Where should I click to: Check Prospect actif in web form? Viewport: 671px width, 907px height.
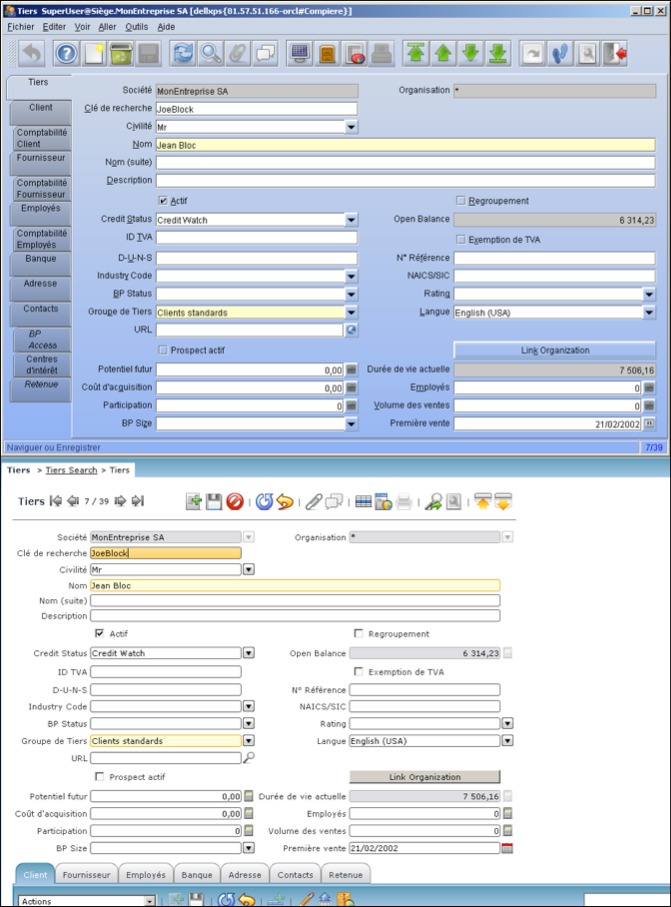click(99, 776)
